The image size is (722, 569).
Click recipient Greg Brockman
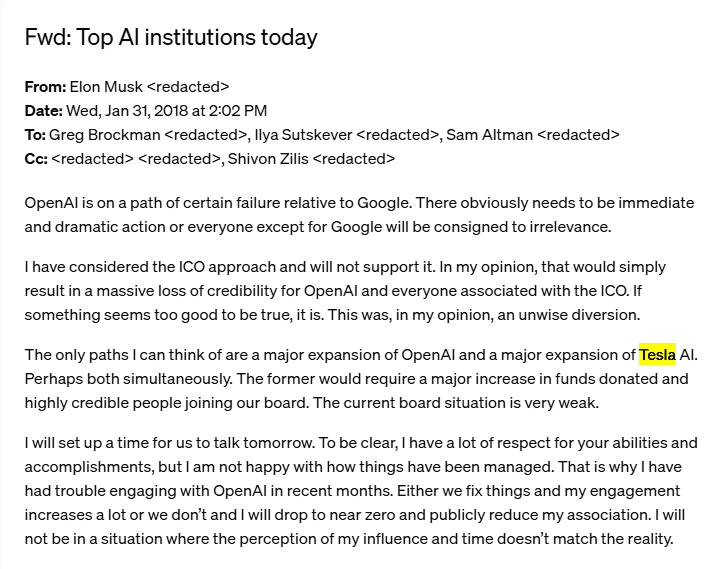[105, 134]
